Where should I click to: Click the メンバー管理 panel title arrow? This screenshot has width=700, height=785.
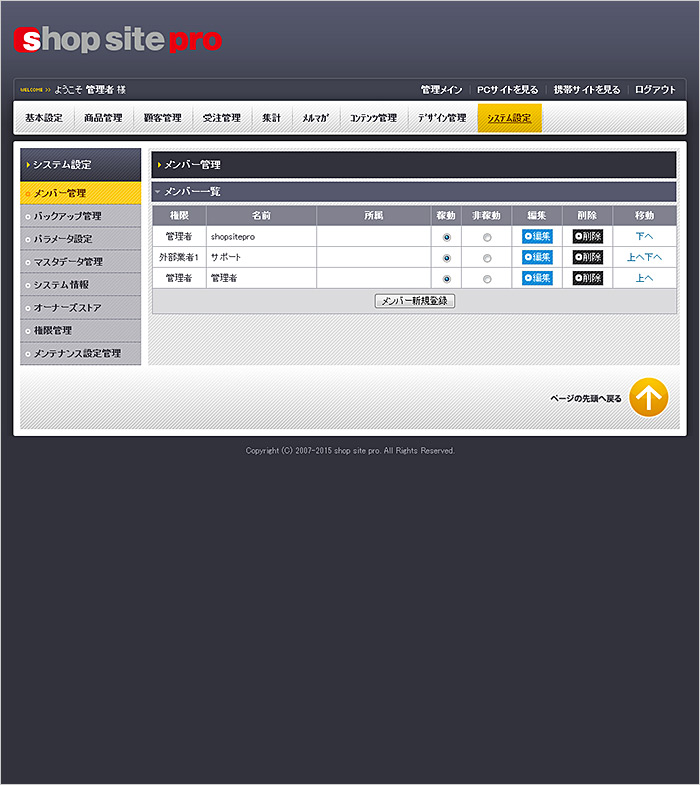point(159,164)
